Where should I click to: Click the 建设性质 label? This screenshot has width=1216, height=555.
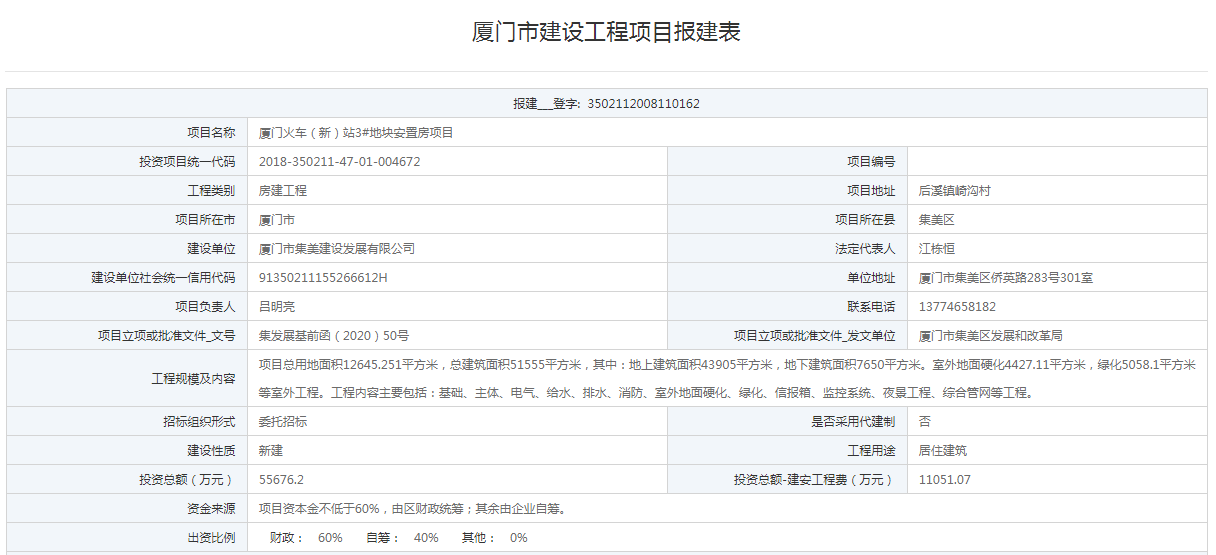pyautogui.click(x=211, y=451)
